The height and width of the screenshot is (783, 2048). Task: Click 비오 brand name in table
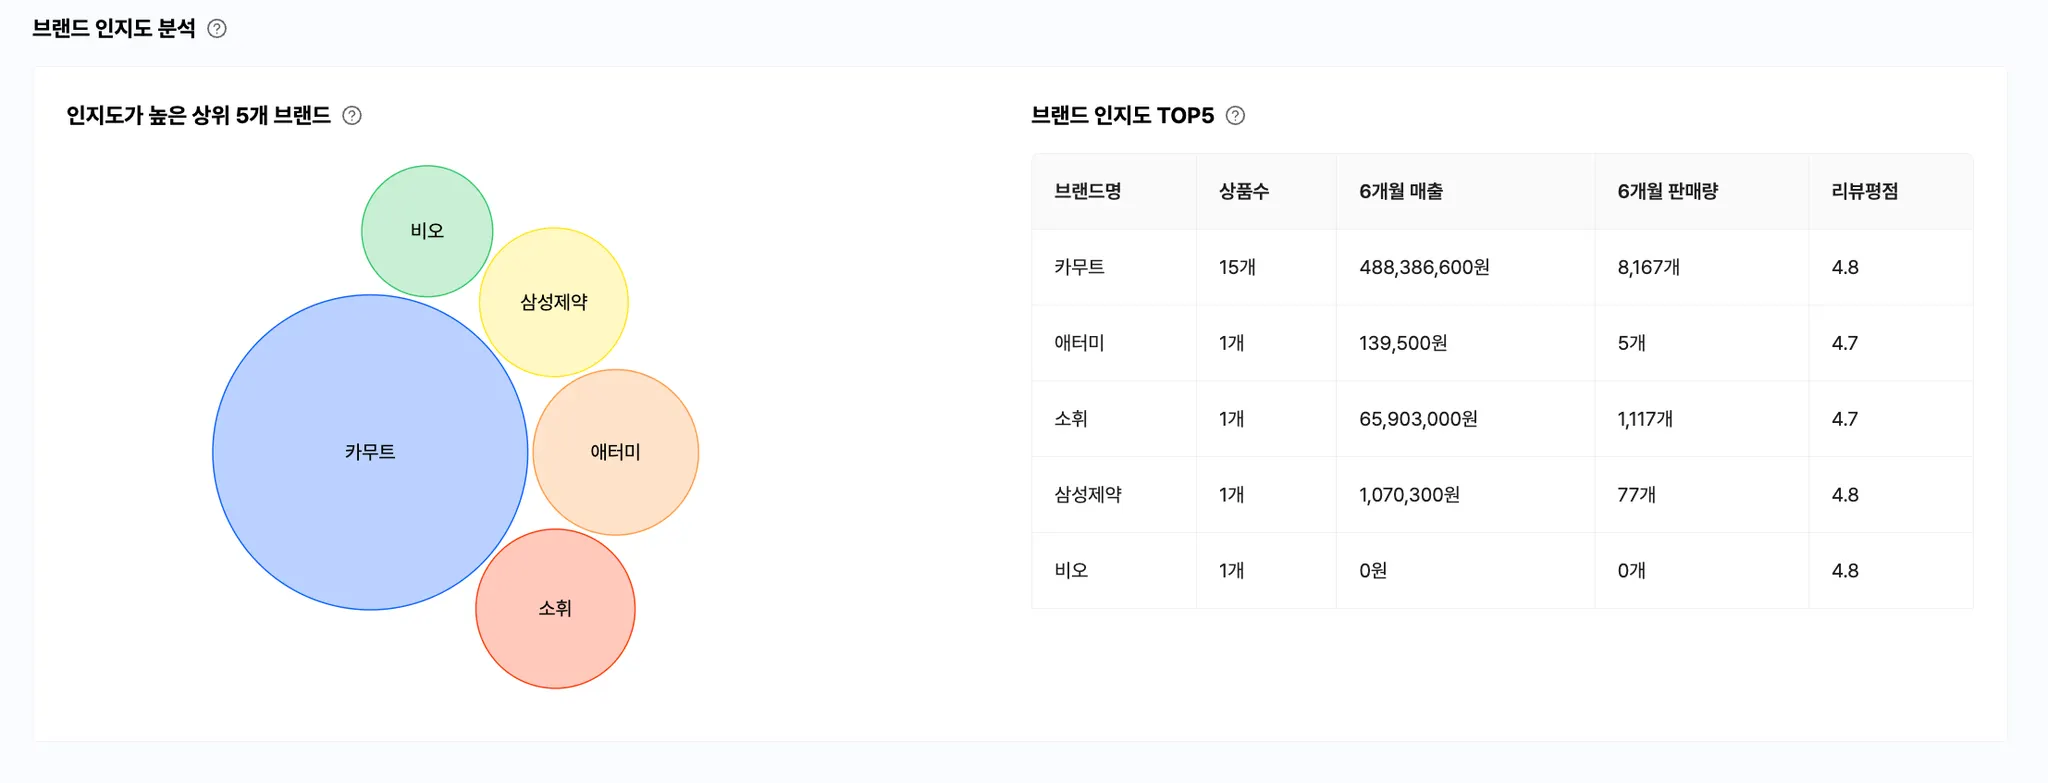point(1071,571)
